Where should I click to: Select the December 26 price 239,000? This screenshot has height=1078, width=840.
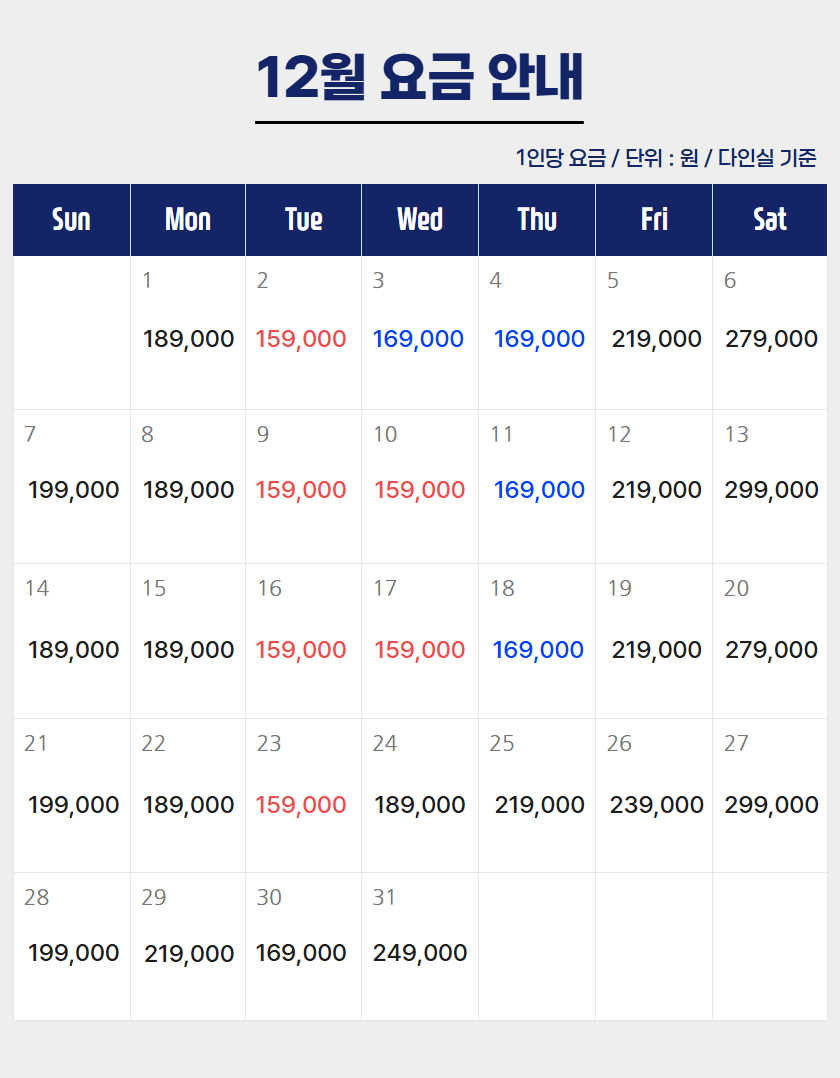[656, 805]
